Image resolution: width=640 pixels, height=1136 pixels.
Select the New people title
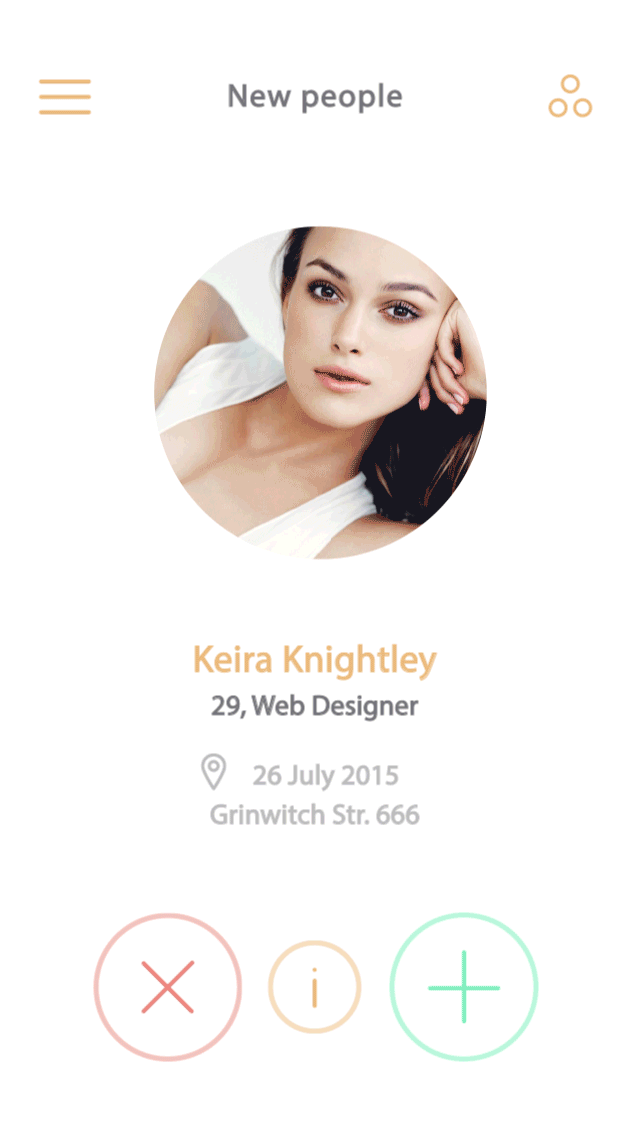coord(315,96)
